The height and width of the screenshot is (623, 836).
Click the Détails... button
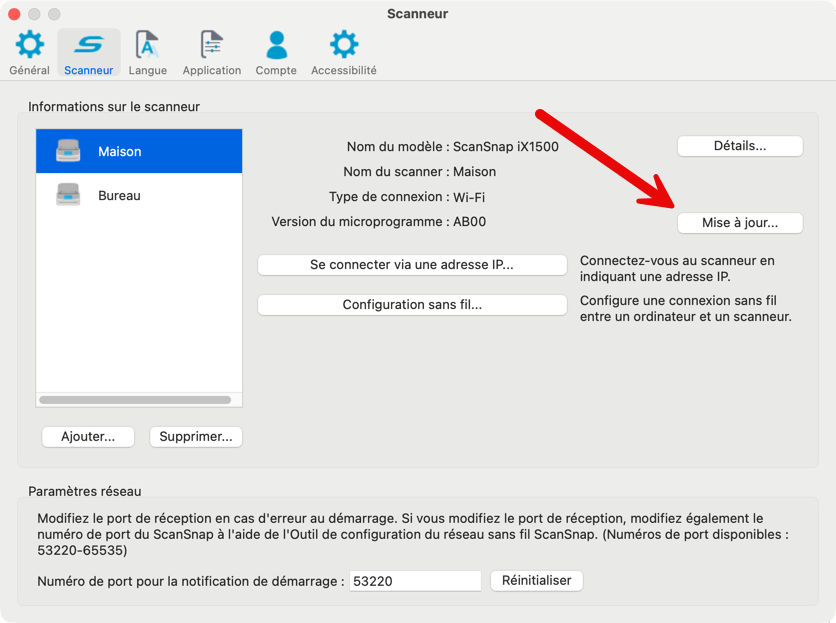(x=740, y=146)
